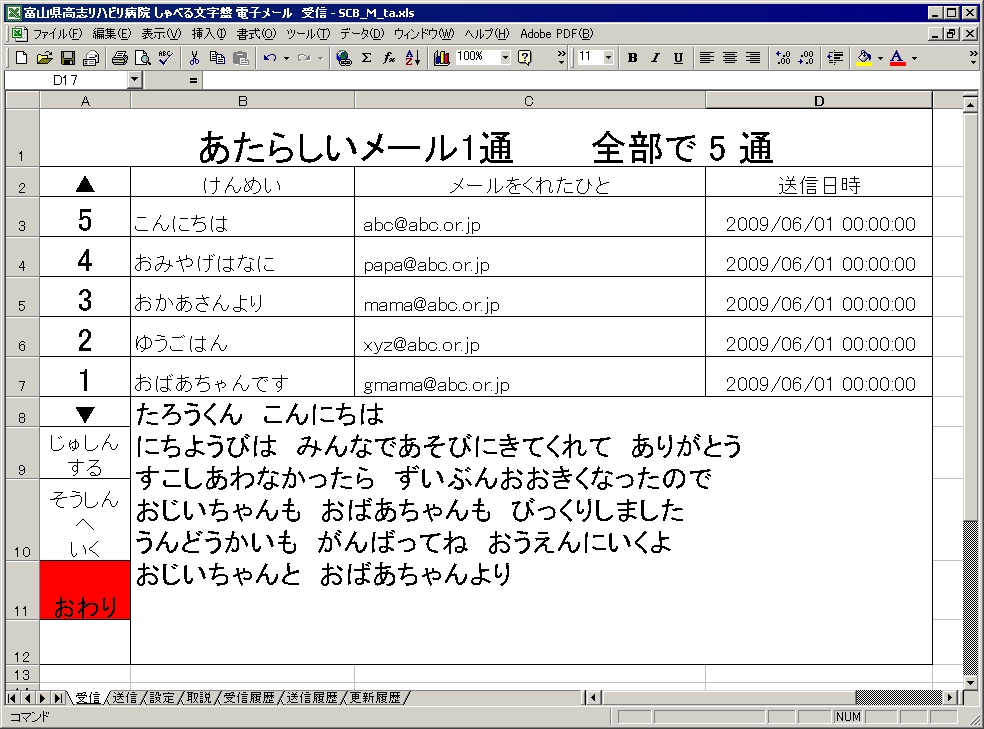Click the Sort Ascending icon
This screenshot has width=984, height=729.
[412, 58]
